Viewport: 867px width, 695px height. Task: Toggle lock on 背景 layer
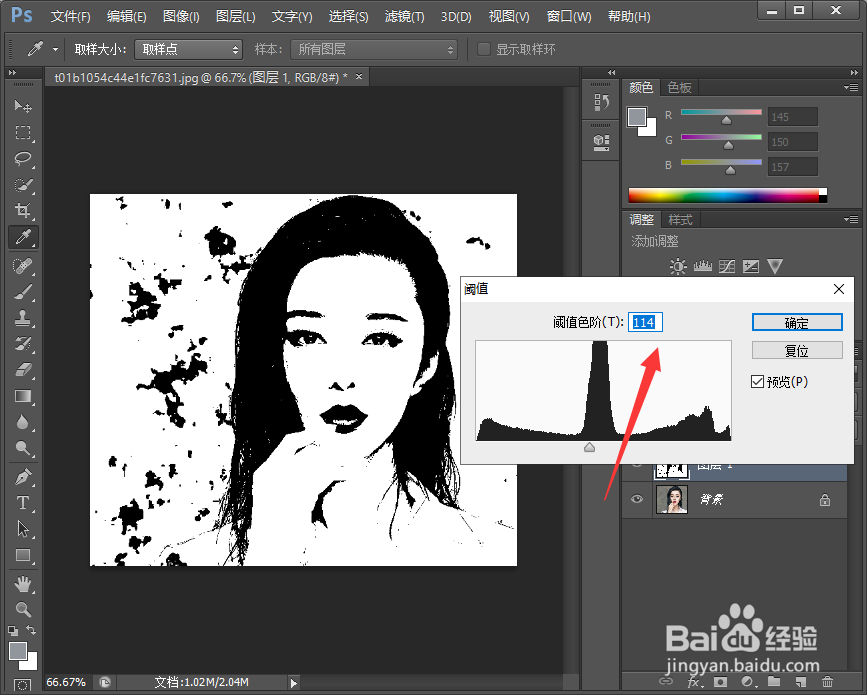(x=825, y=500)
